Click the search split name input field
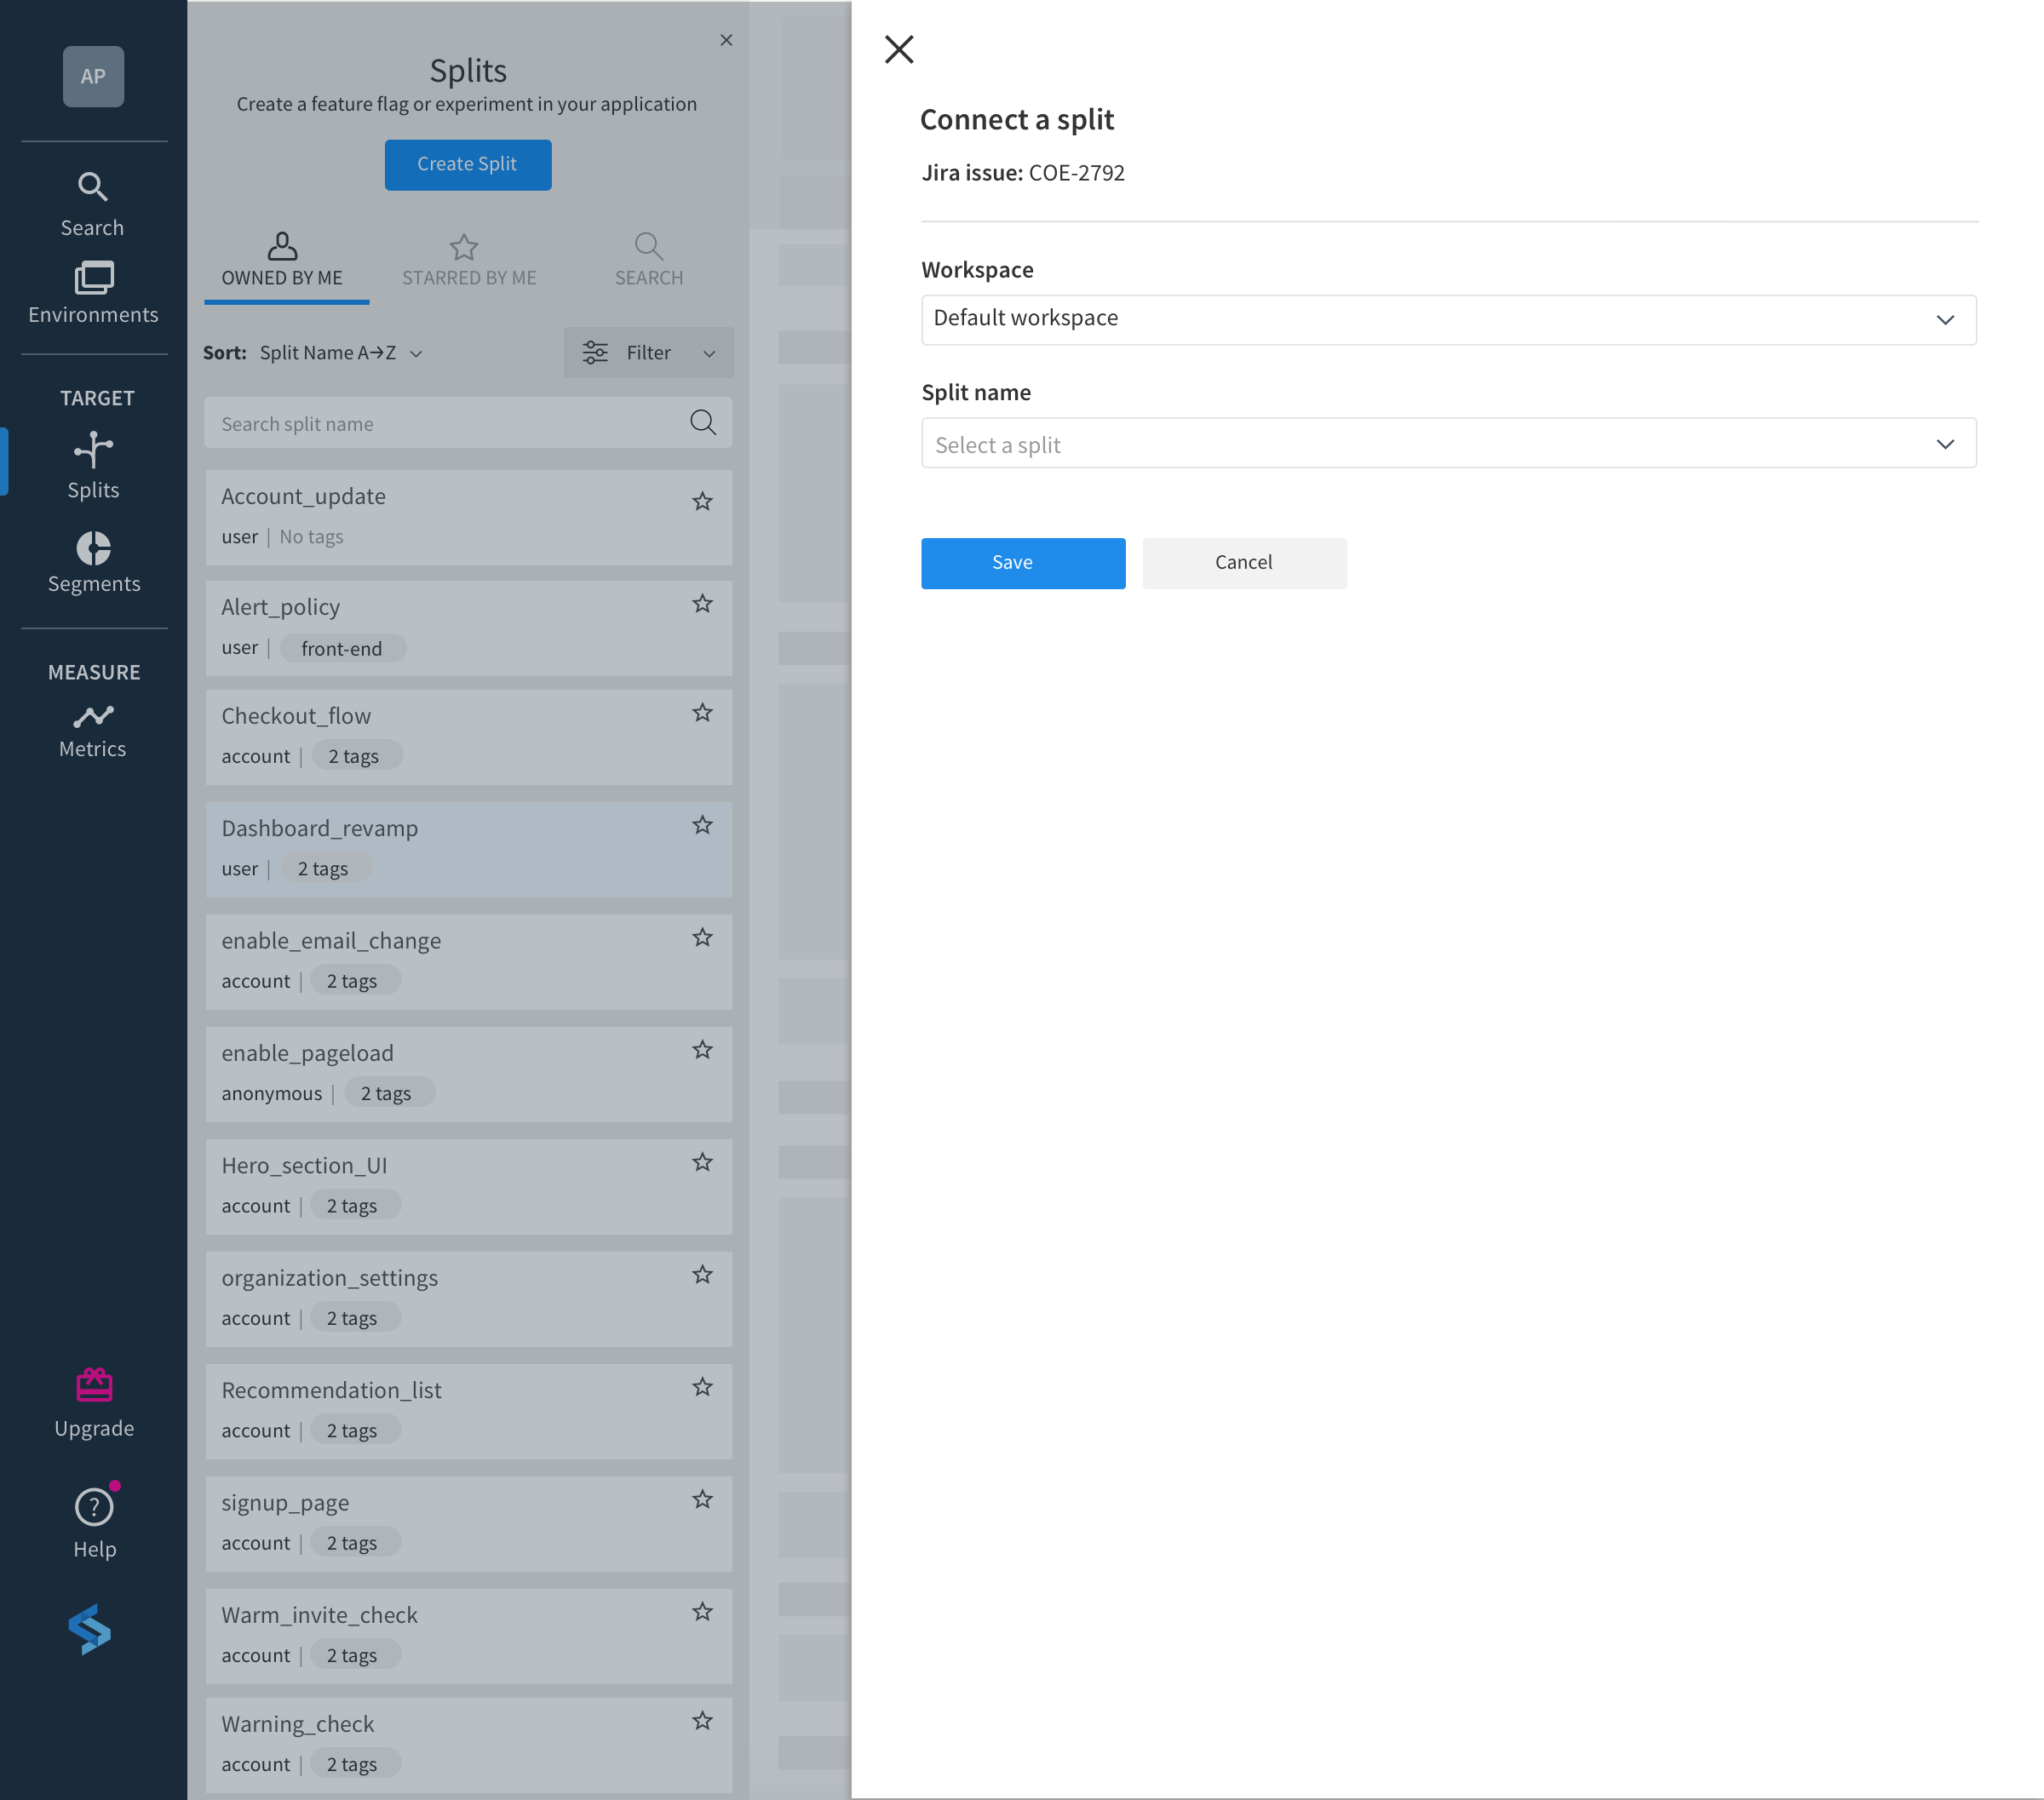Viewport: 2044px width, 1800px height. [x=468, y=421]
